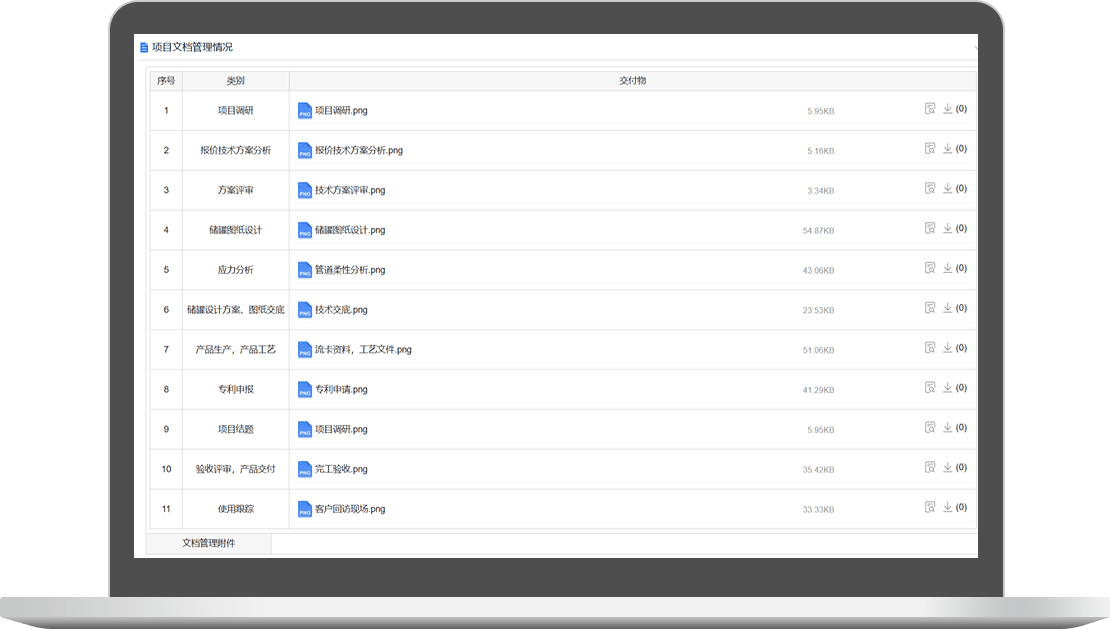Click the 项目文档管理情况 panel title
Viewport: 1110px width, 629px height.
click(192, 47)
